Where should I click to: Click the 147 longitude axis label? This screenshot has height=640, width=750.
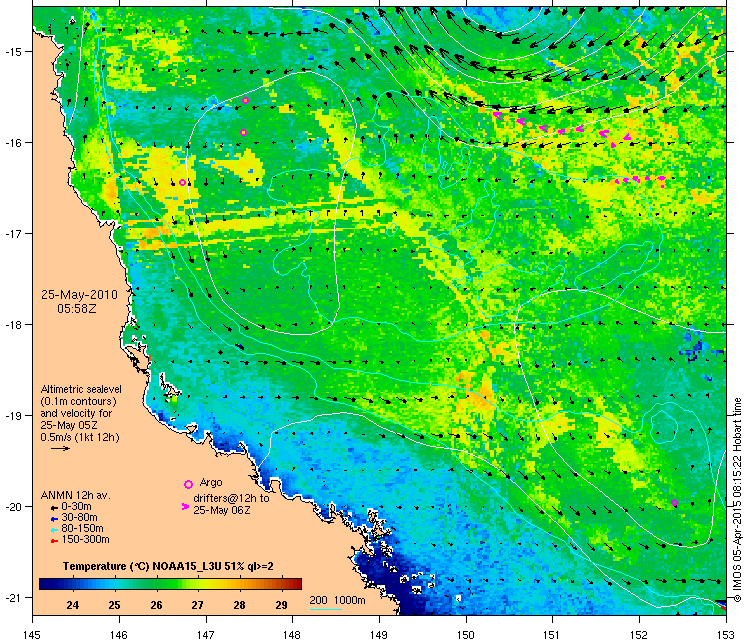click(206, 634)
